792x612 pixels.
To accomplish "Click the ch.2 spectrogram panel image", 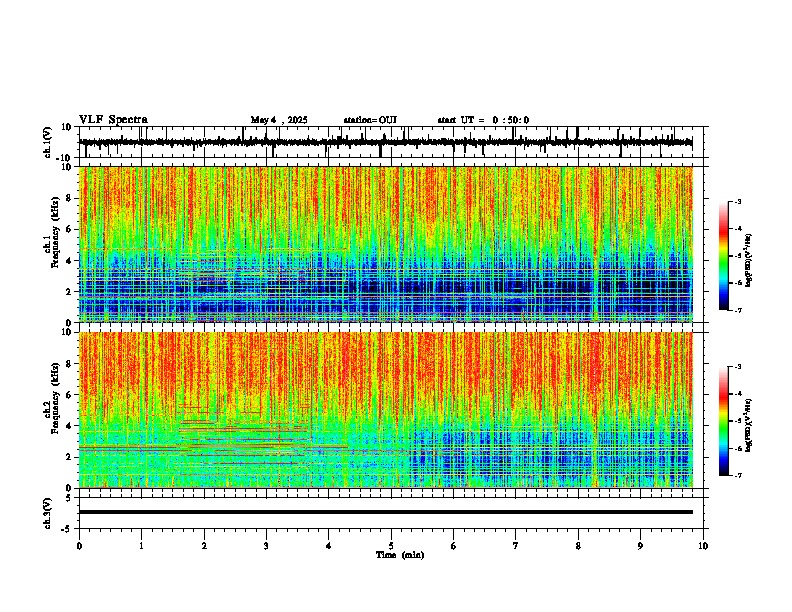I will pos(385,410).
